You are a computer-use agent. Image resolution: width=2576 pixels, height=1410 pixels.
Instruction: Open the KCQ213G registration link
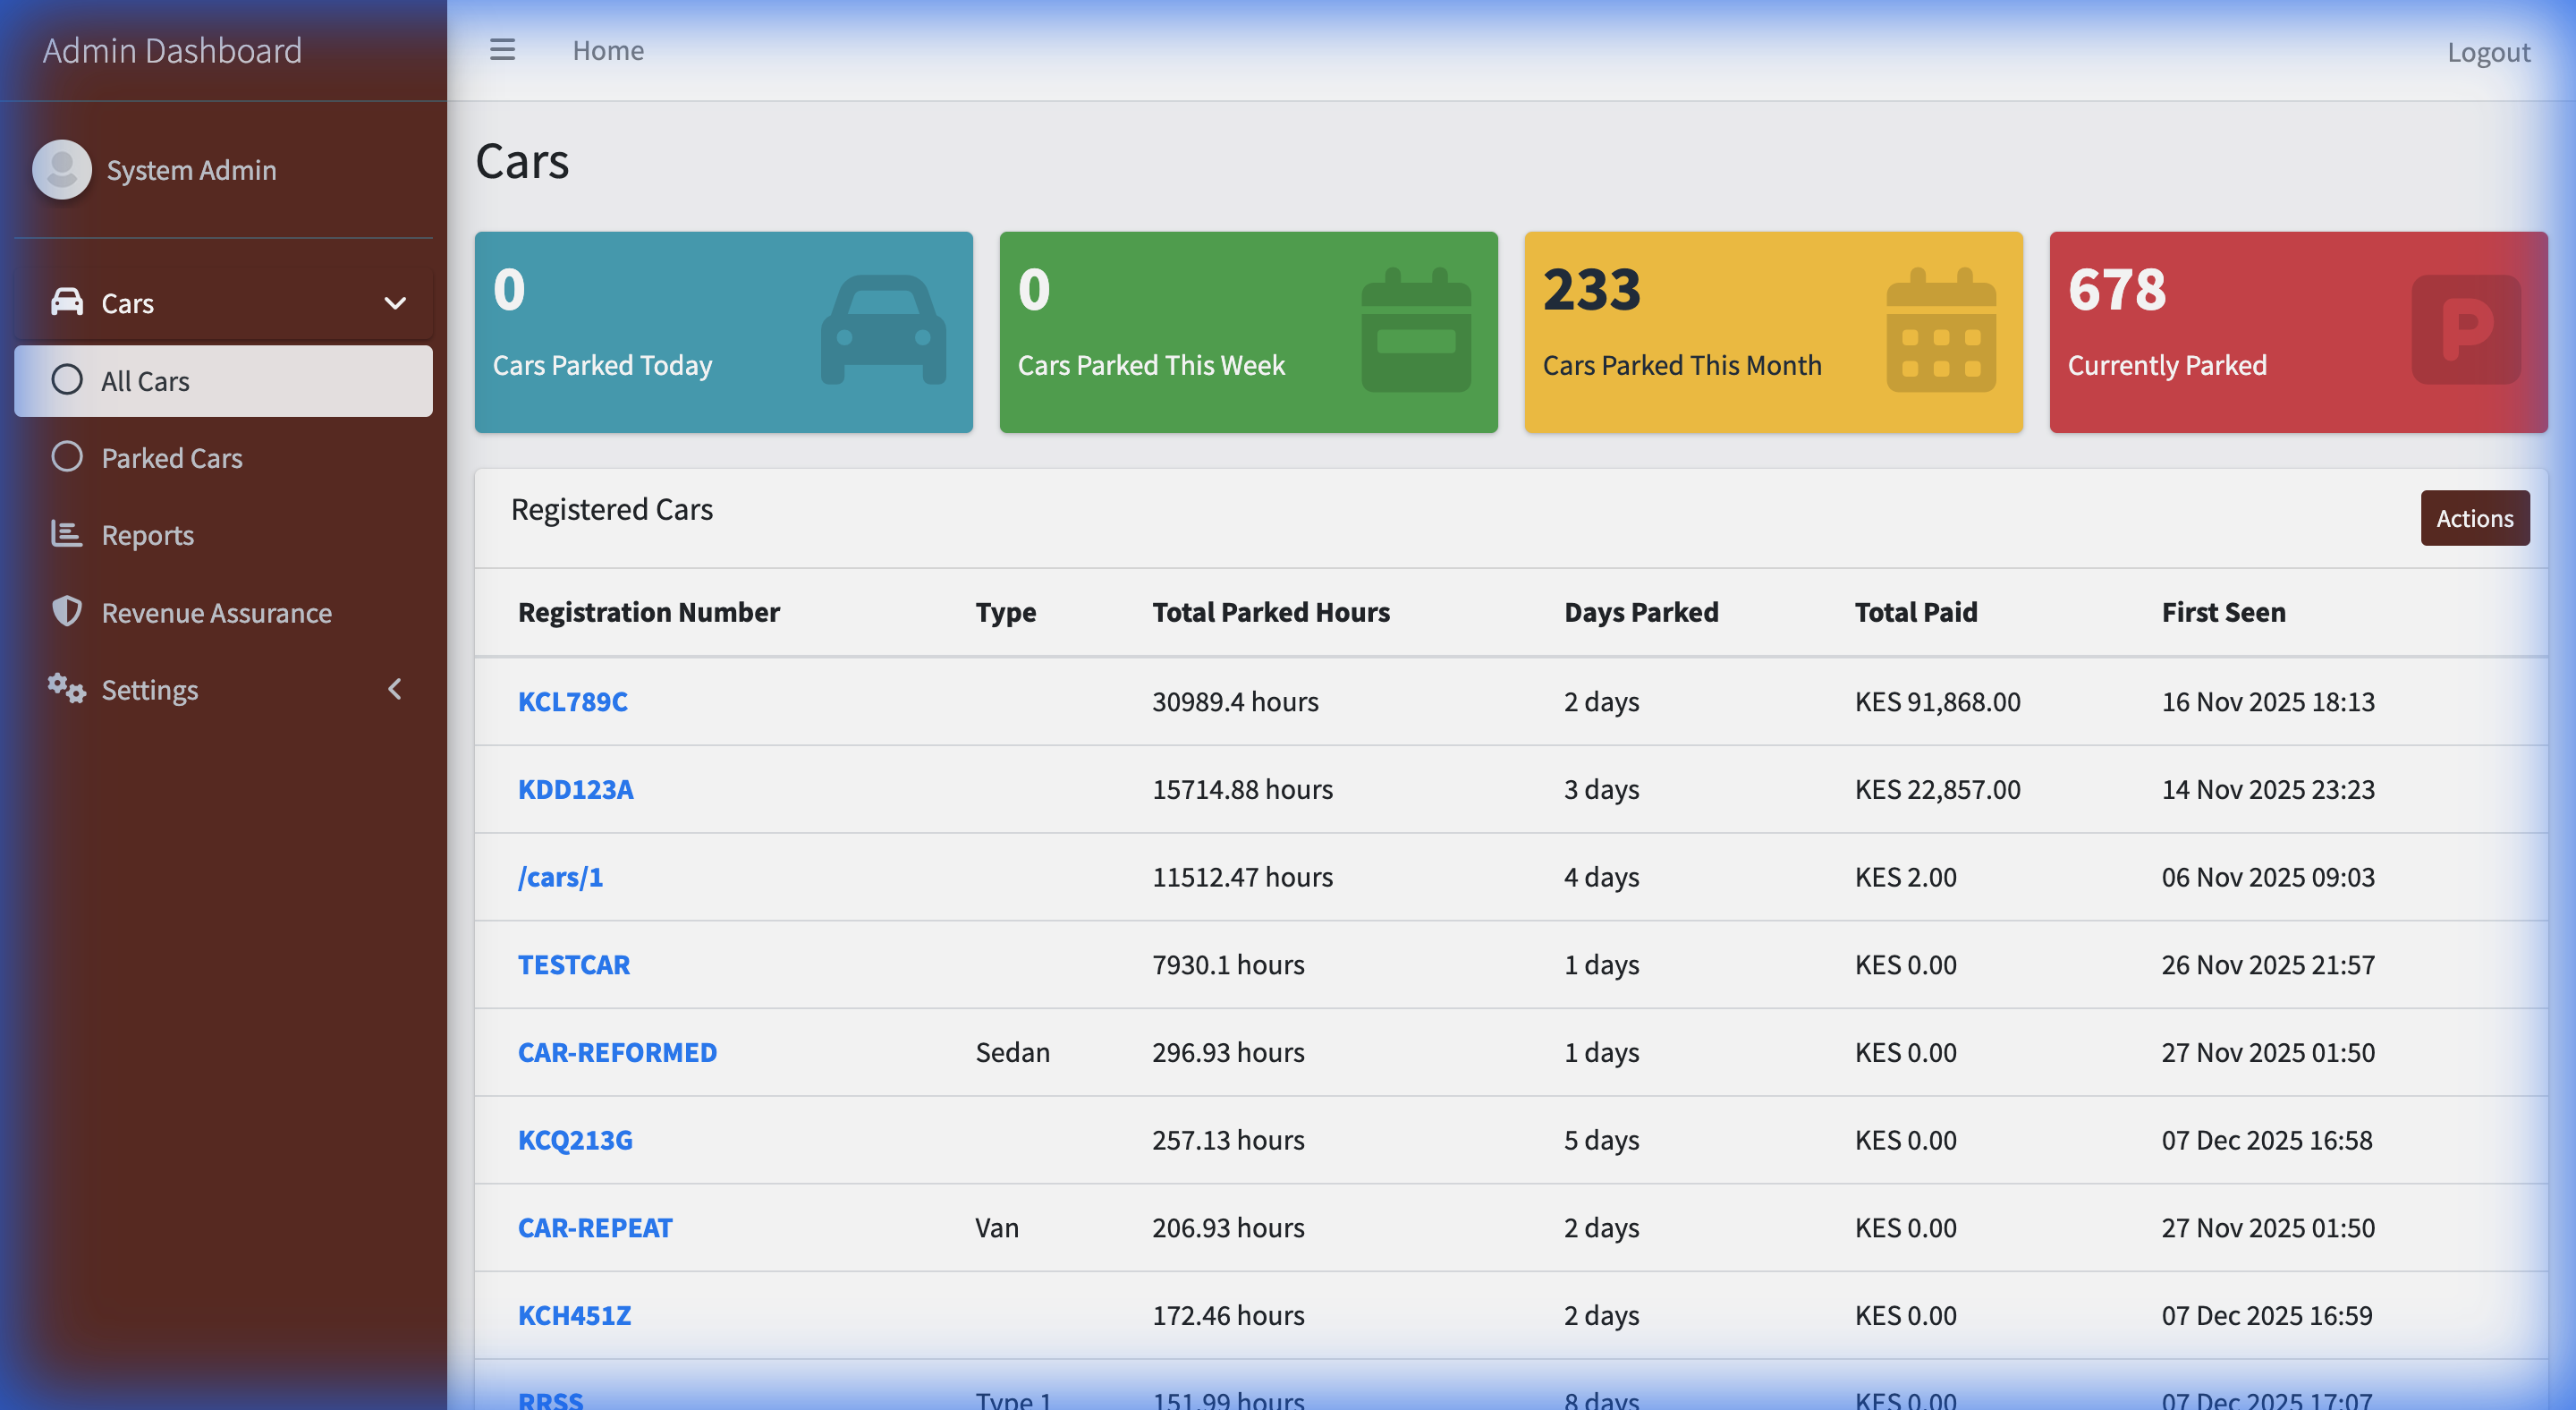point(575,1140)
